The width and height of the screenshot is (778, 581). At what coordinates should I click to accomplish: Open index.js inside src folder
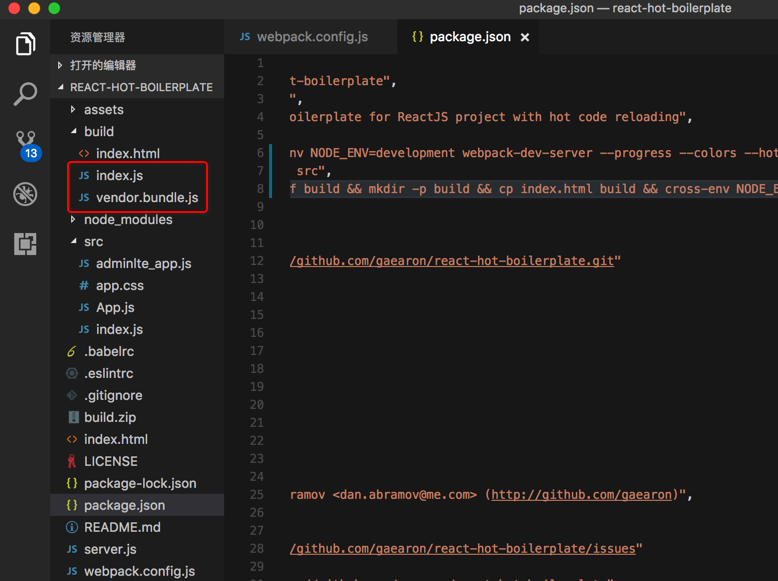pos(137,329)
